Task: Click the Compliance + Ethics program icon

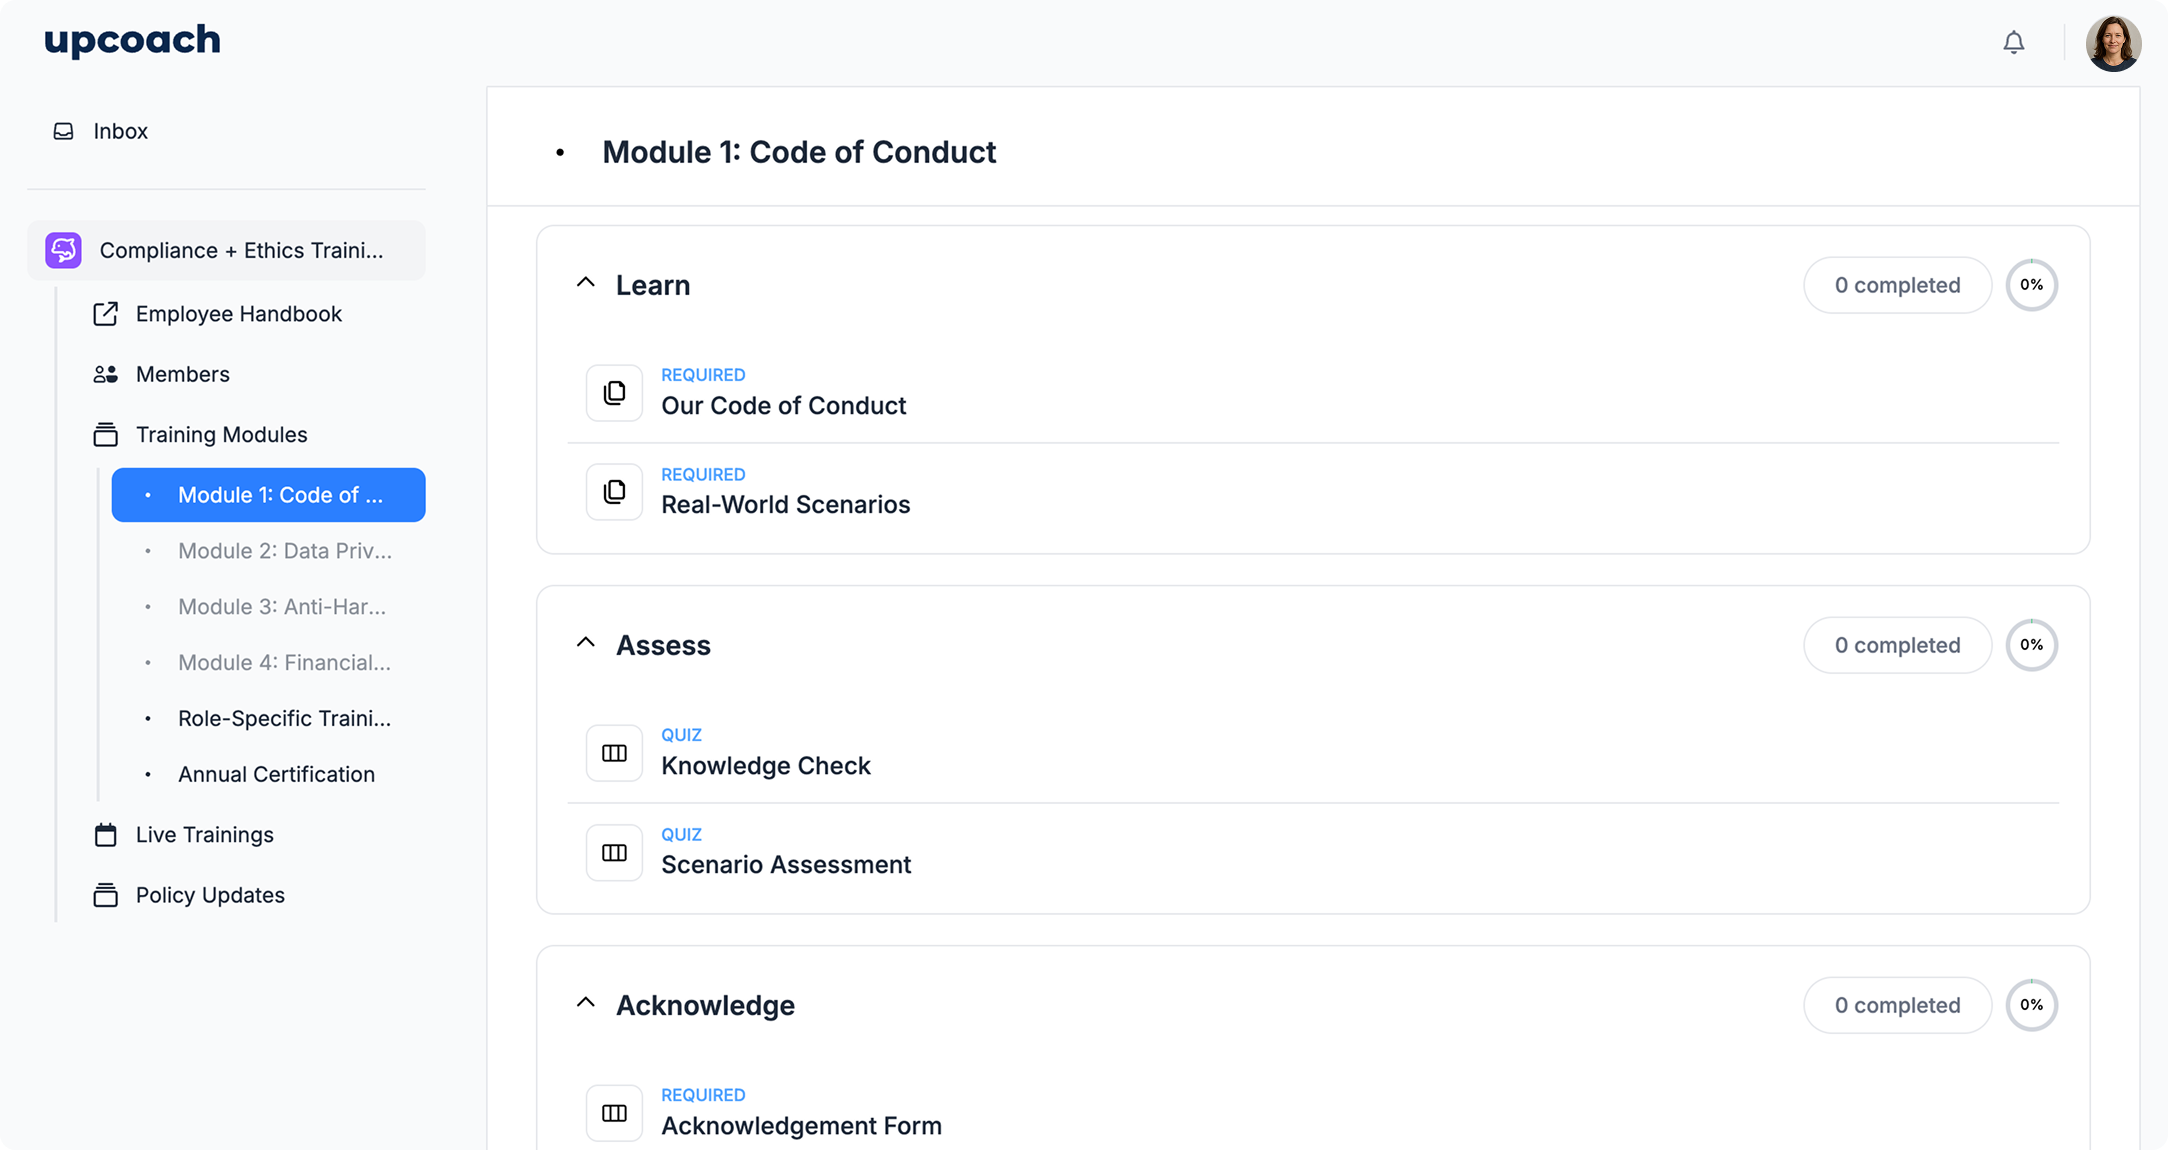Action: [64, 250]
